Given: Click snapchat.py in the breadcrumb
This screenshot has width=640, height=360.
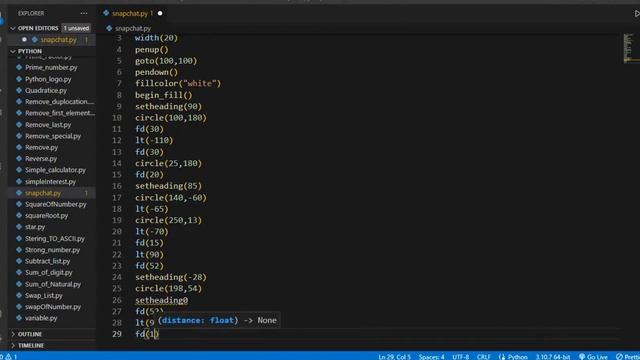Looking at the screenshot, I should (133, 28).
